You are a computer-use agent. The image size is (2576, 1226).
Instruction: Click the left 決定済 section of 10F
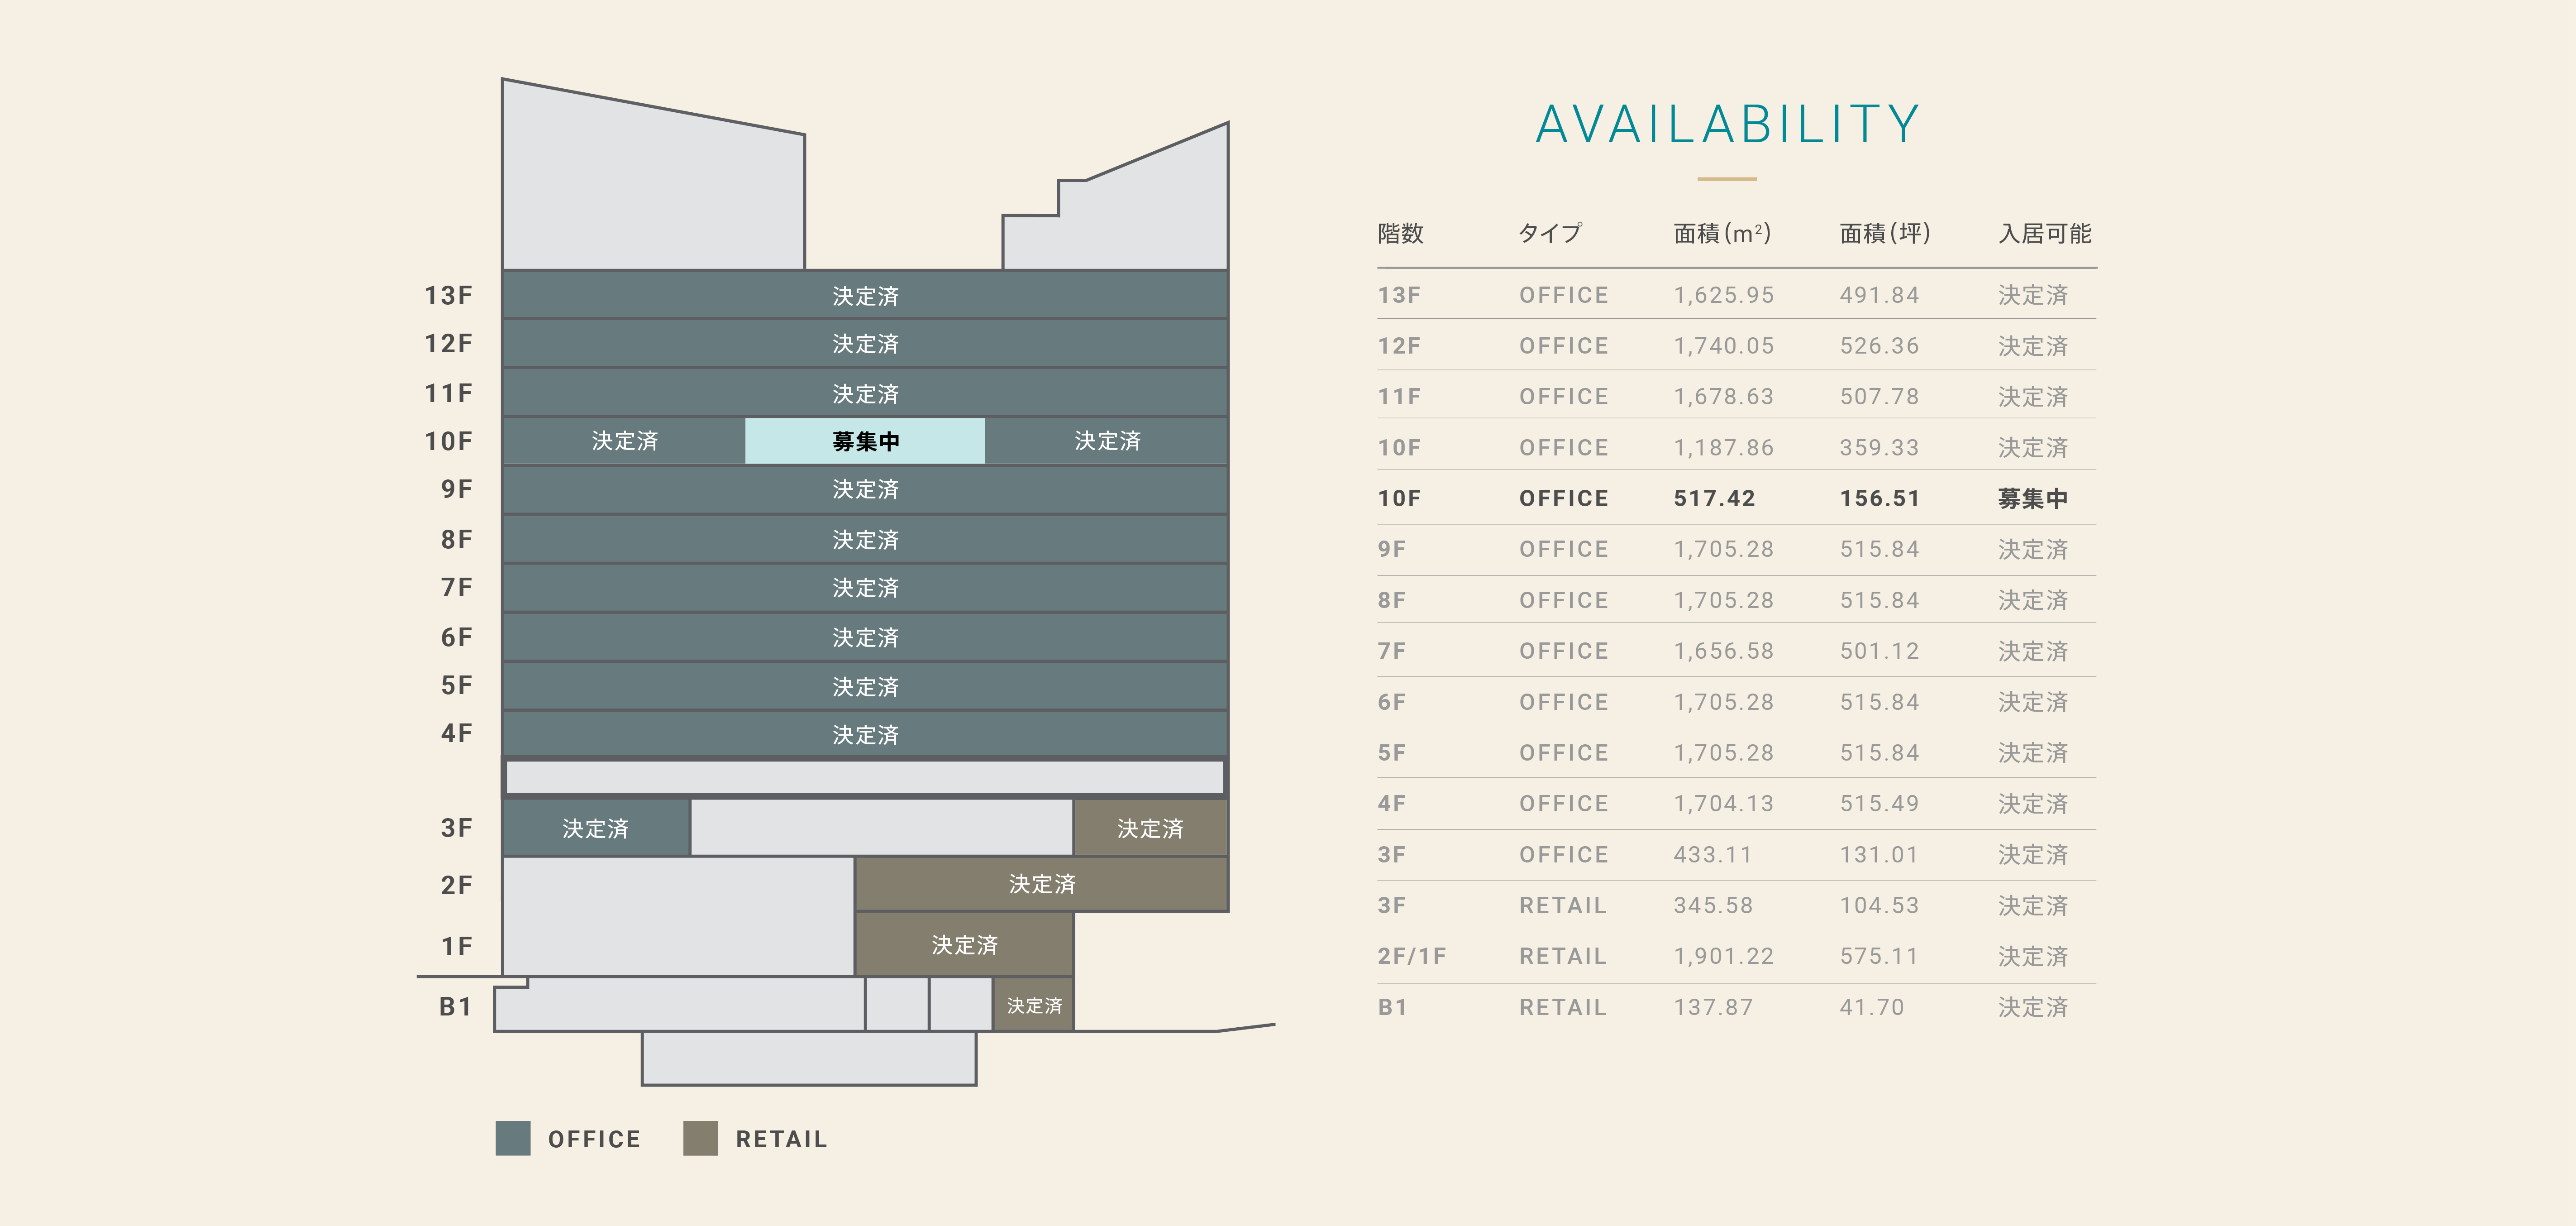(624, 441)
